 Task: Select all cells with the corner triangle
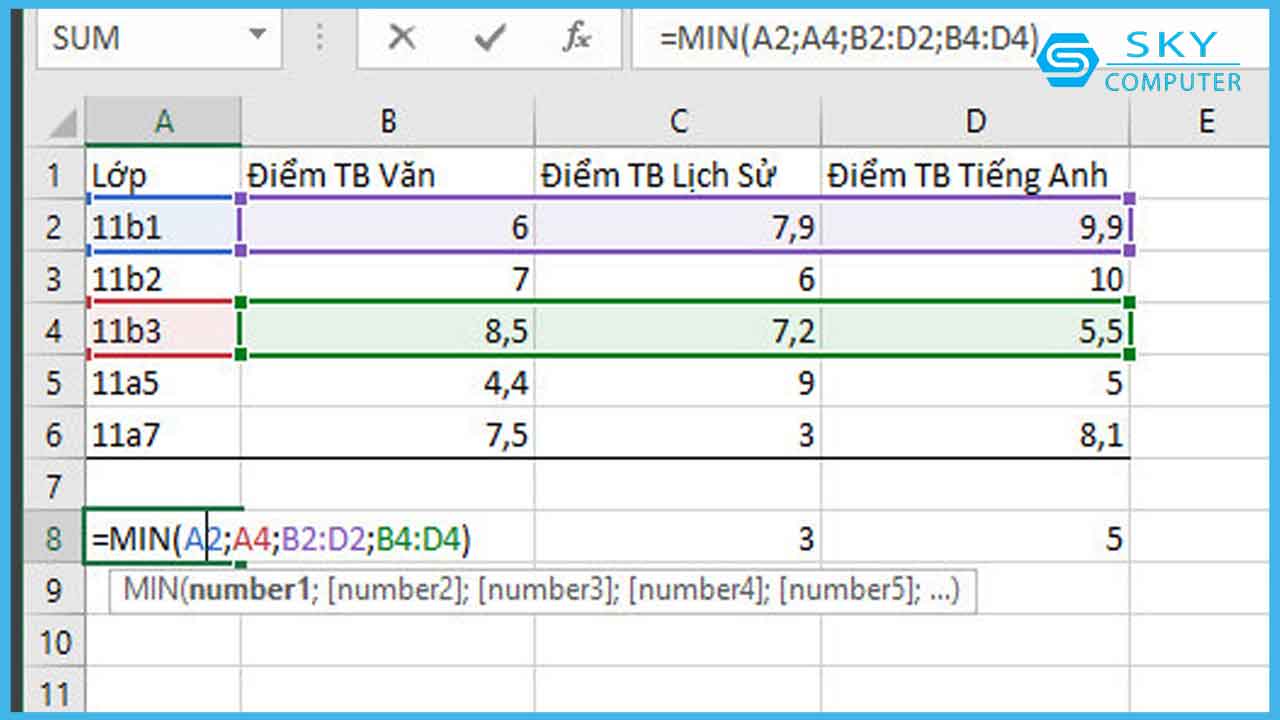[64, 123]
